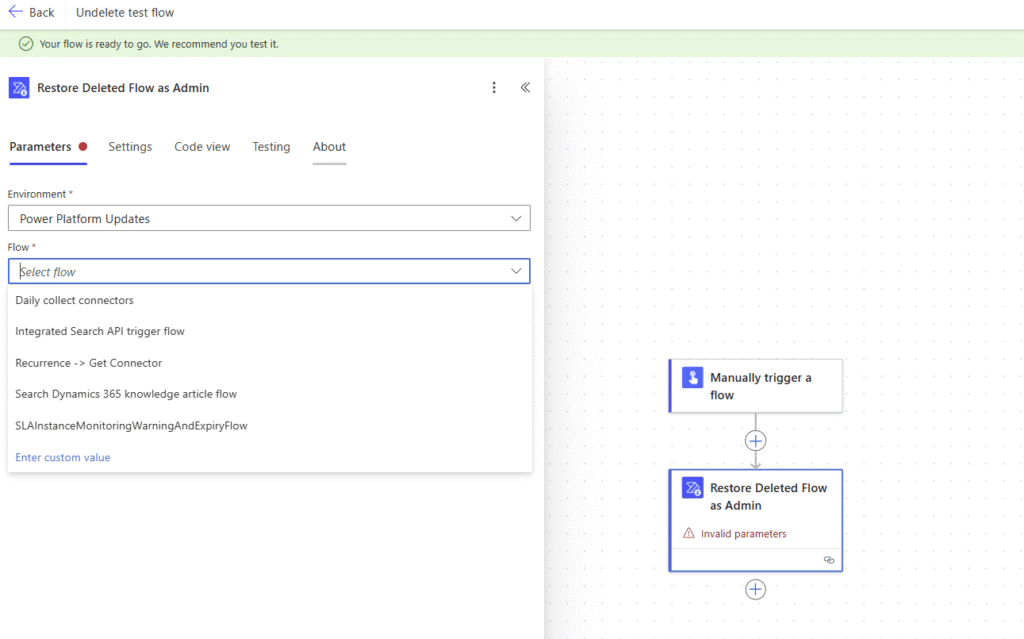Click the Manually trigger a flow card icon
The width and height of the screenshot is (1024, 639).
[692, 378]
